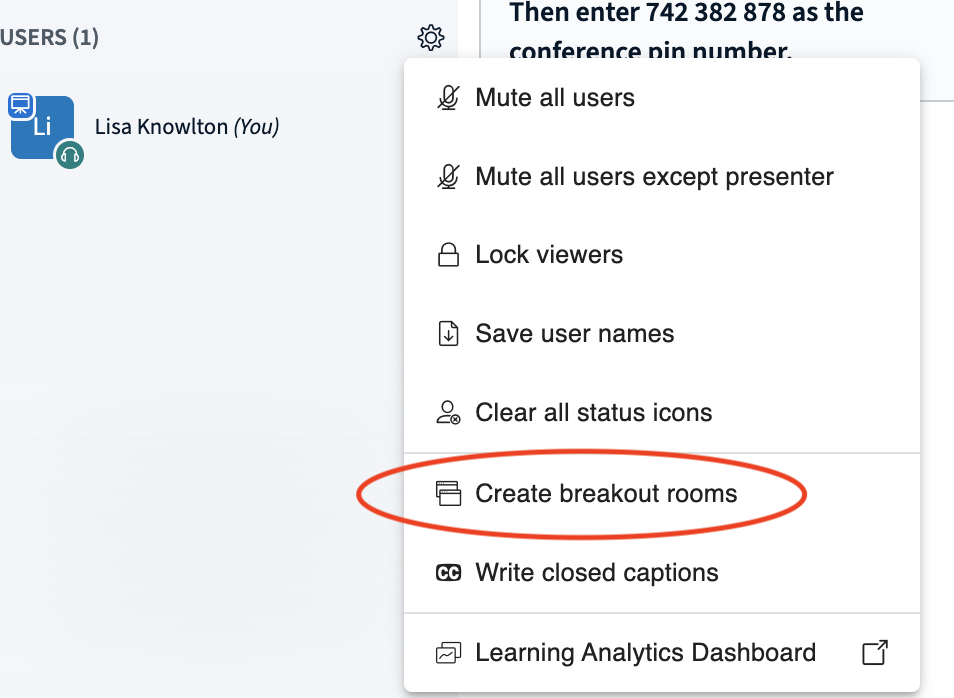Select Lisa Knowlton (You) in user list
Screen dimensions: 954x698
pyautogui.click(x=186, y=127)
